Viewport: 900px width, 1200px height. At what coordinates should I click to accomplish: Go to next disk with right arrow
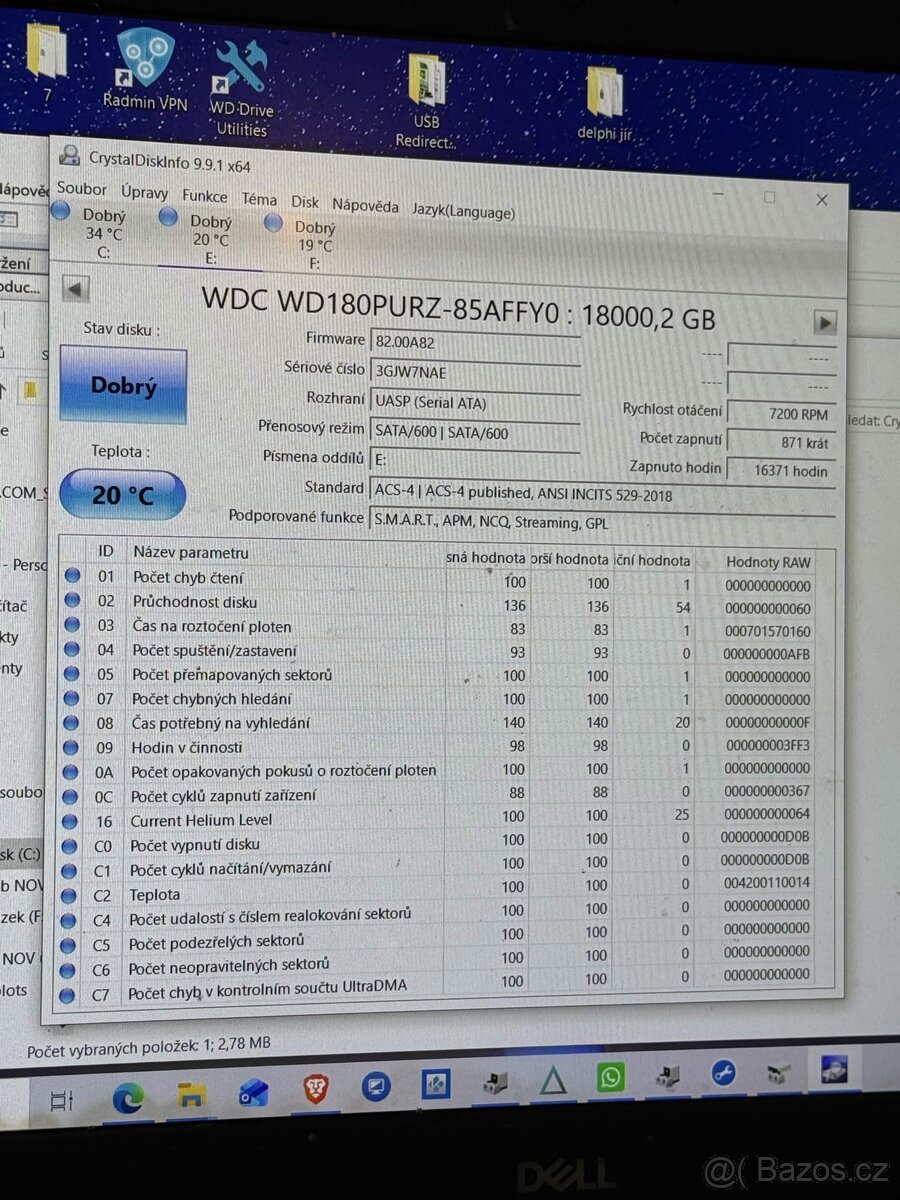[x=825, y=323]
